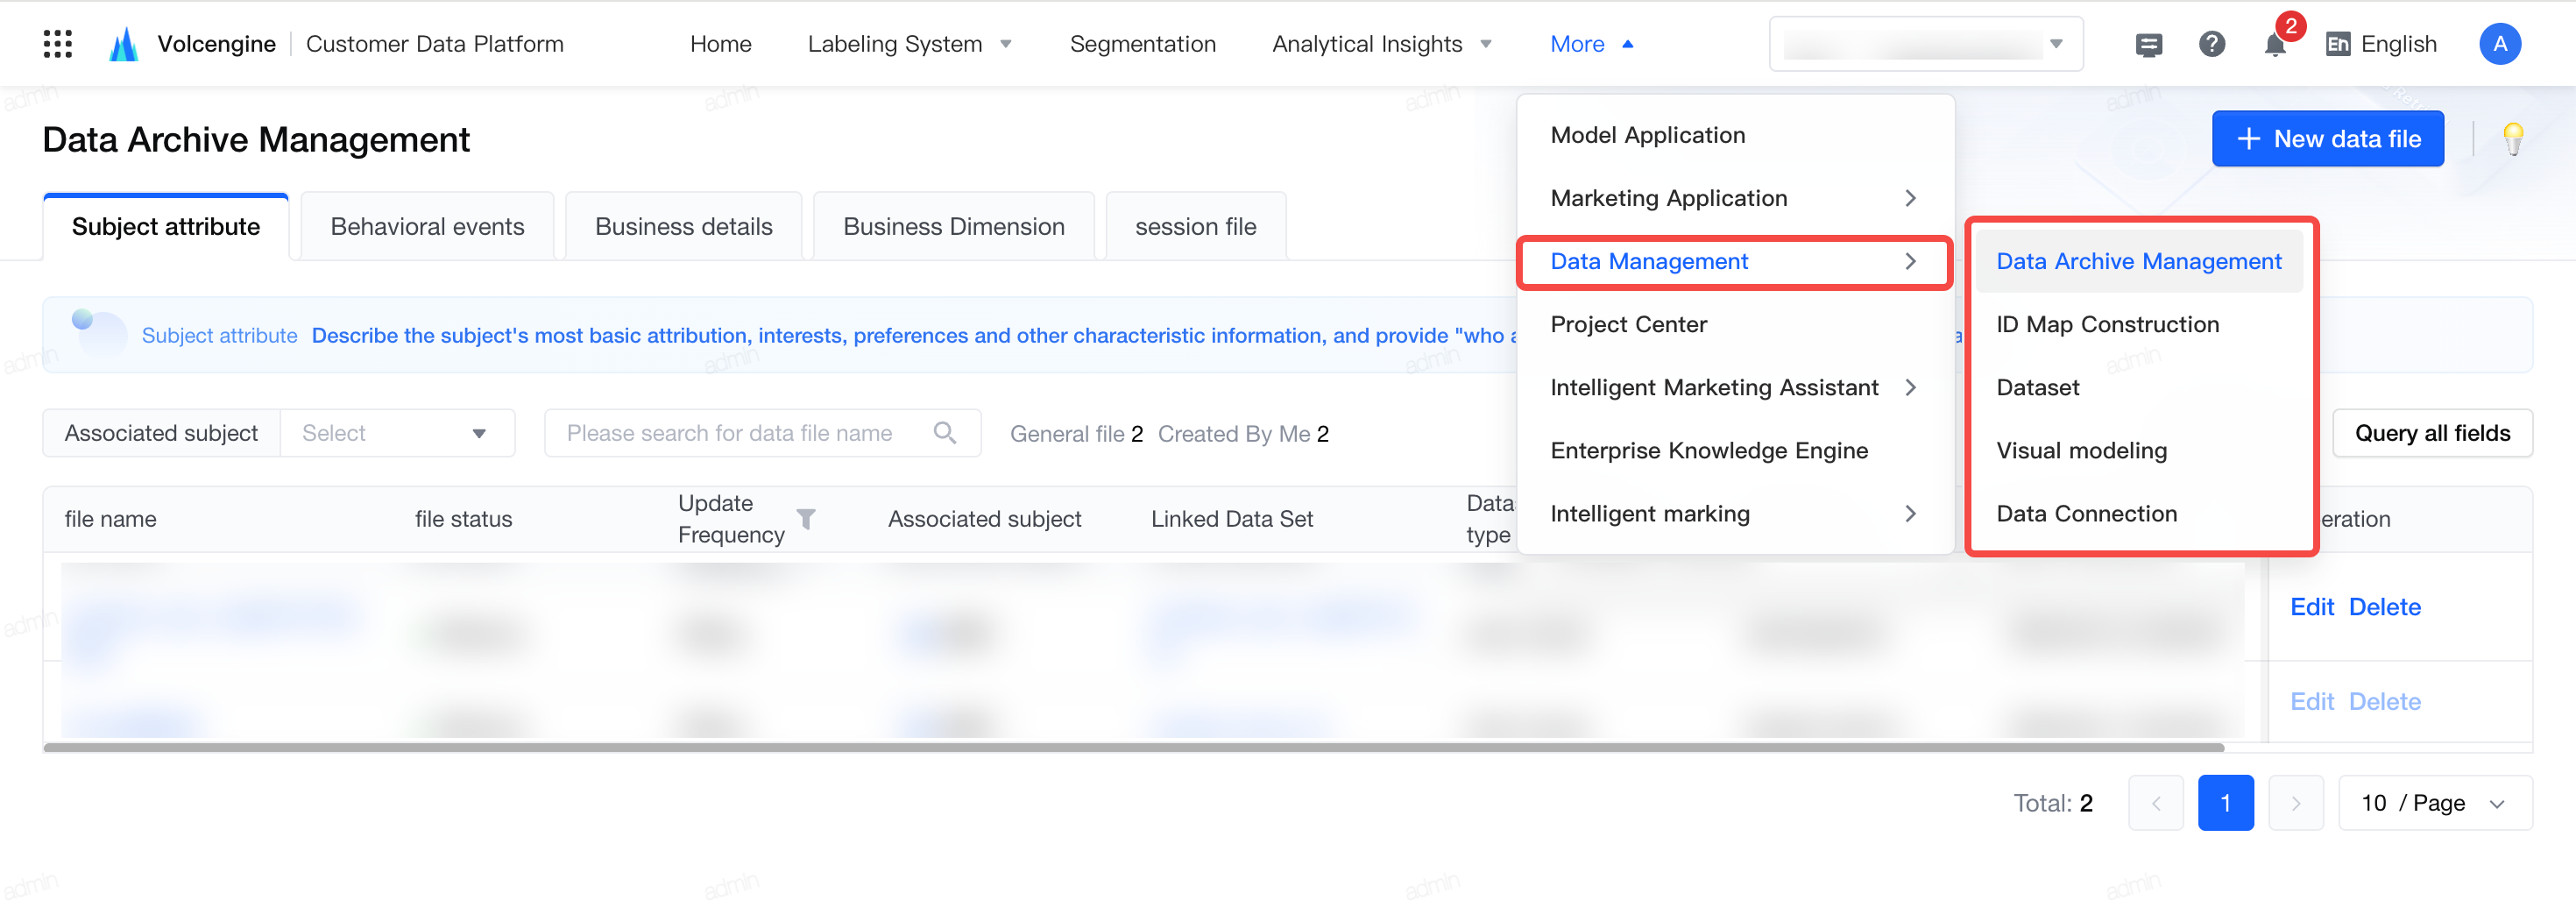
Task: Click the horizontal table scrollbar
Action: [1133, 747]
